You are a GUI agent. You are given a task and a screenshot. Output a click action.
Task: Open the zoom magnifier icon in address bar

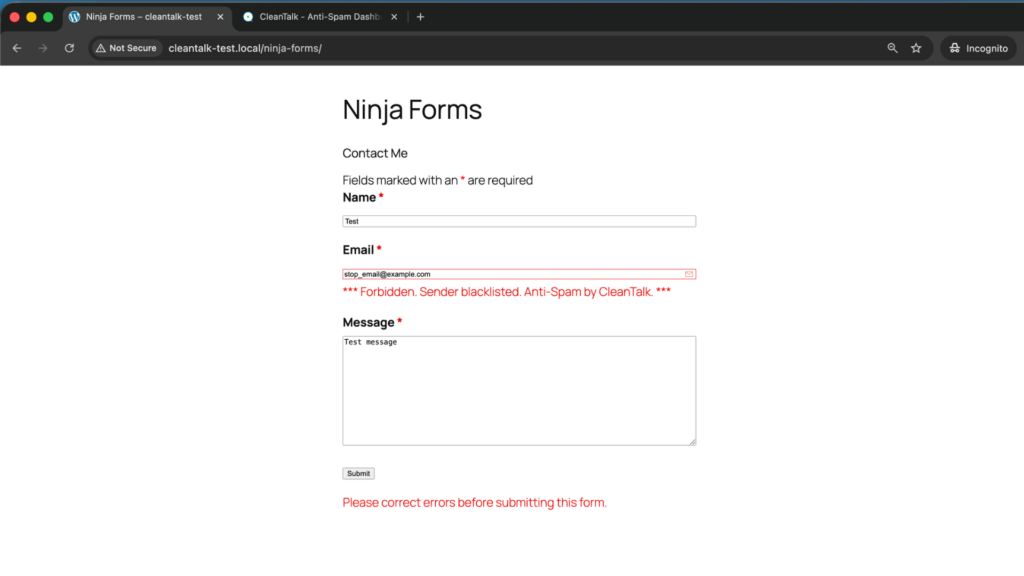(892, 48)
